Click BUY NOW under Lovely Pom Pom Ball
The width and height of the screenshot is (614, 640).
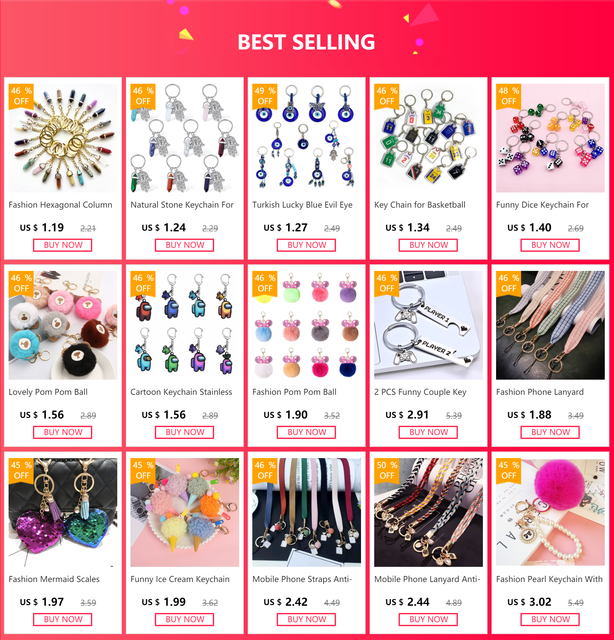click(62, 432)
